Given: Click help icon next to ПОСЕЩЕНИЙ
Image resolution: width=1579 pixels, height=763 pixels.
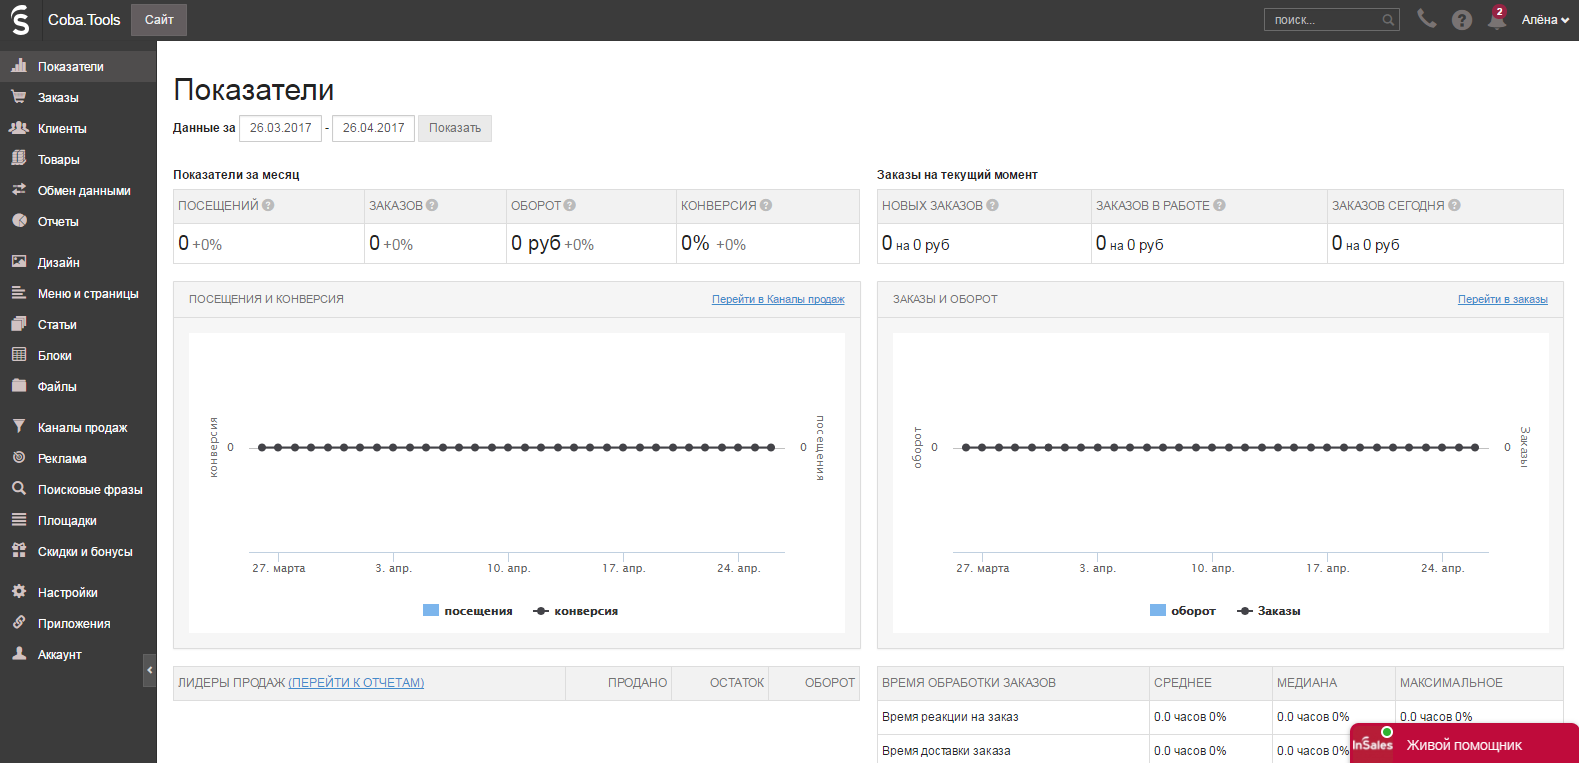Looking at the screenshot, I should point(268,205).
